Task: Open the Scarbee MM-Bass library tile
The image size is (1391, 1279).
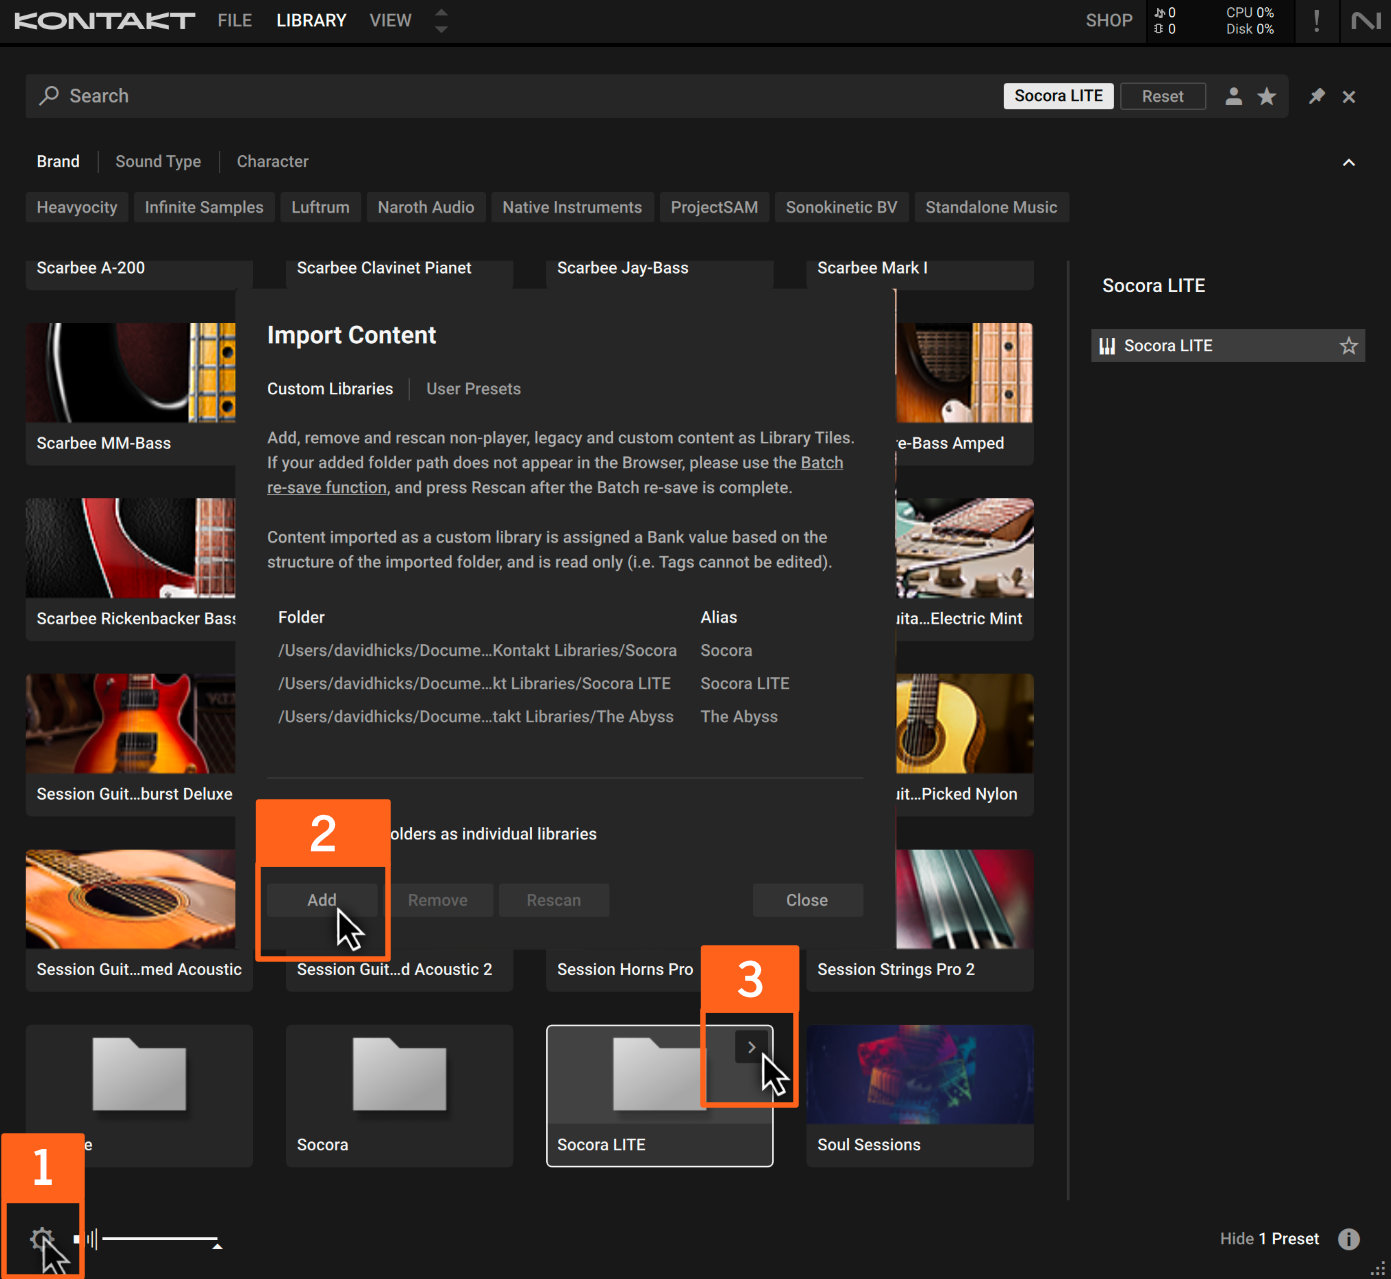Action: coord(131,394)
